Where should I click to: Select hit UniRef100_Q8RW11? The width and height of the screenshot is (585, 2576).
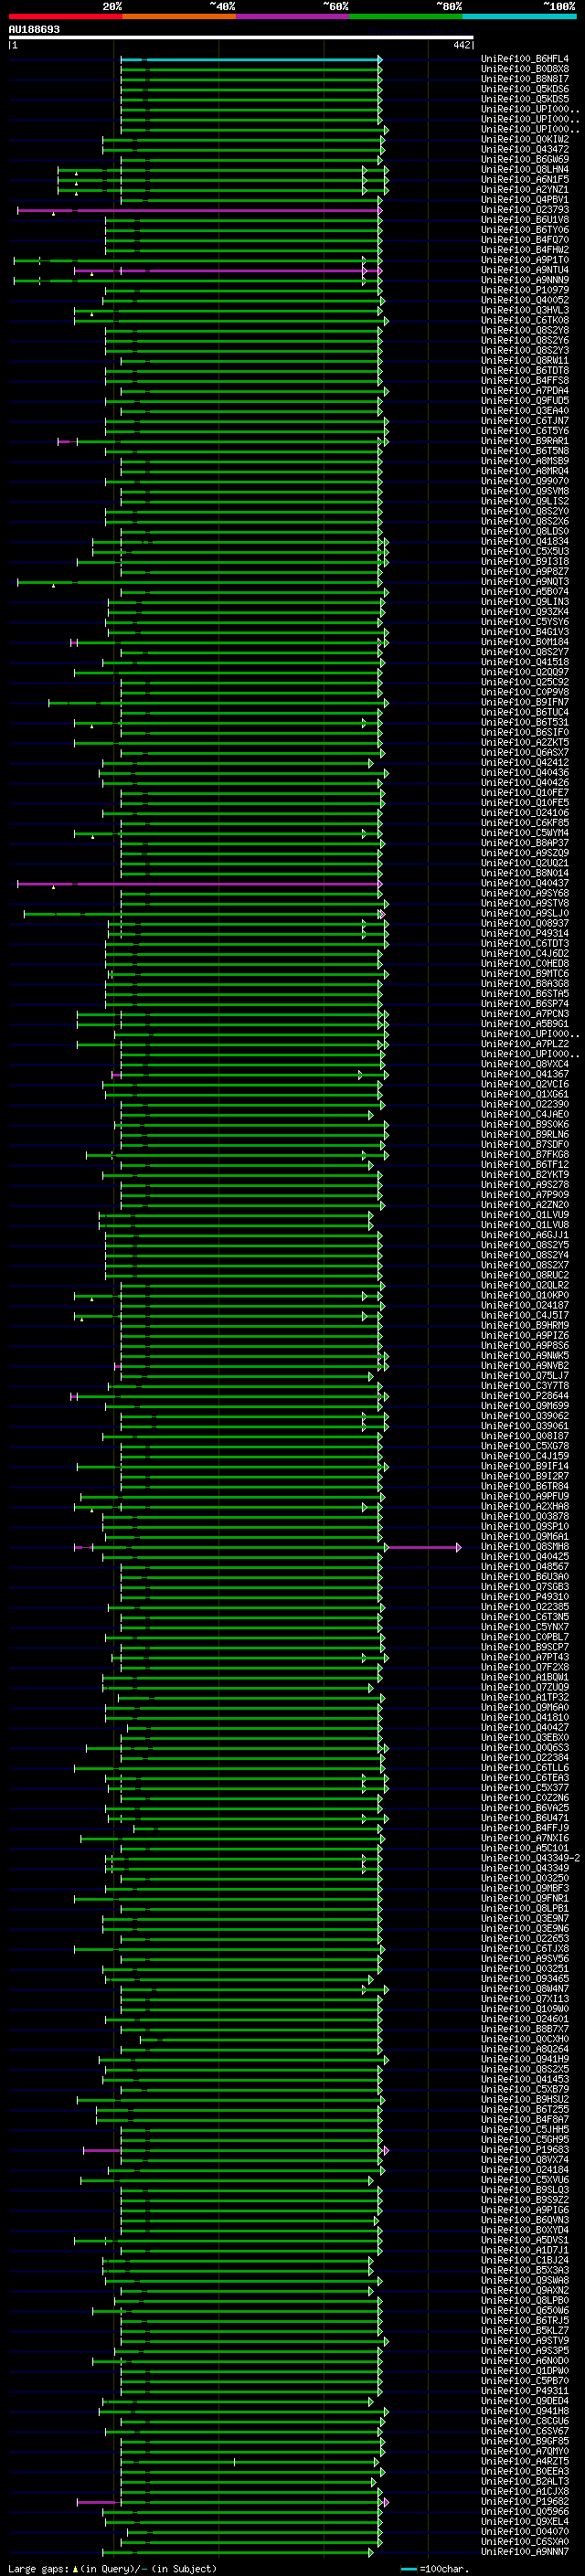pyautogui.click(x=524, y=361)
